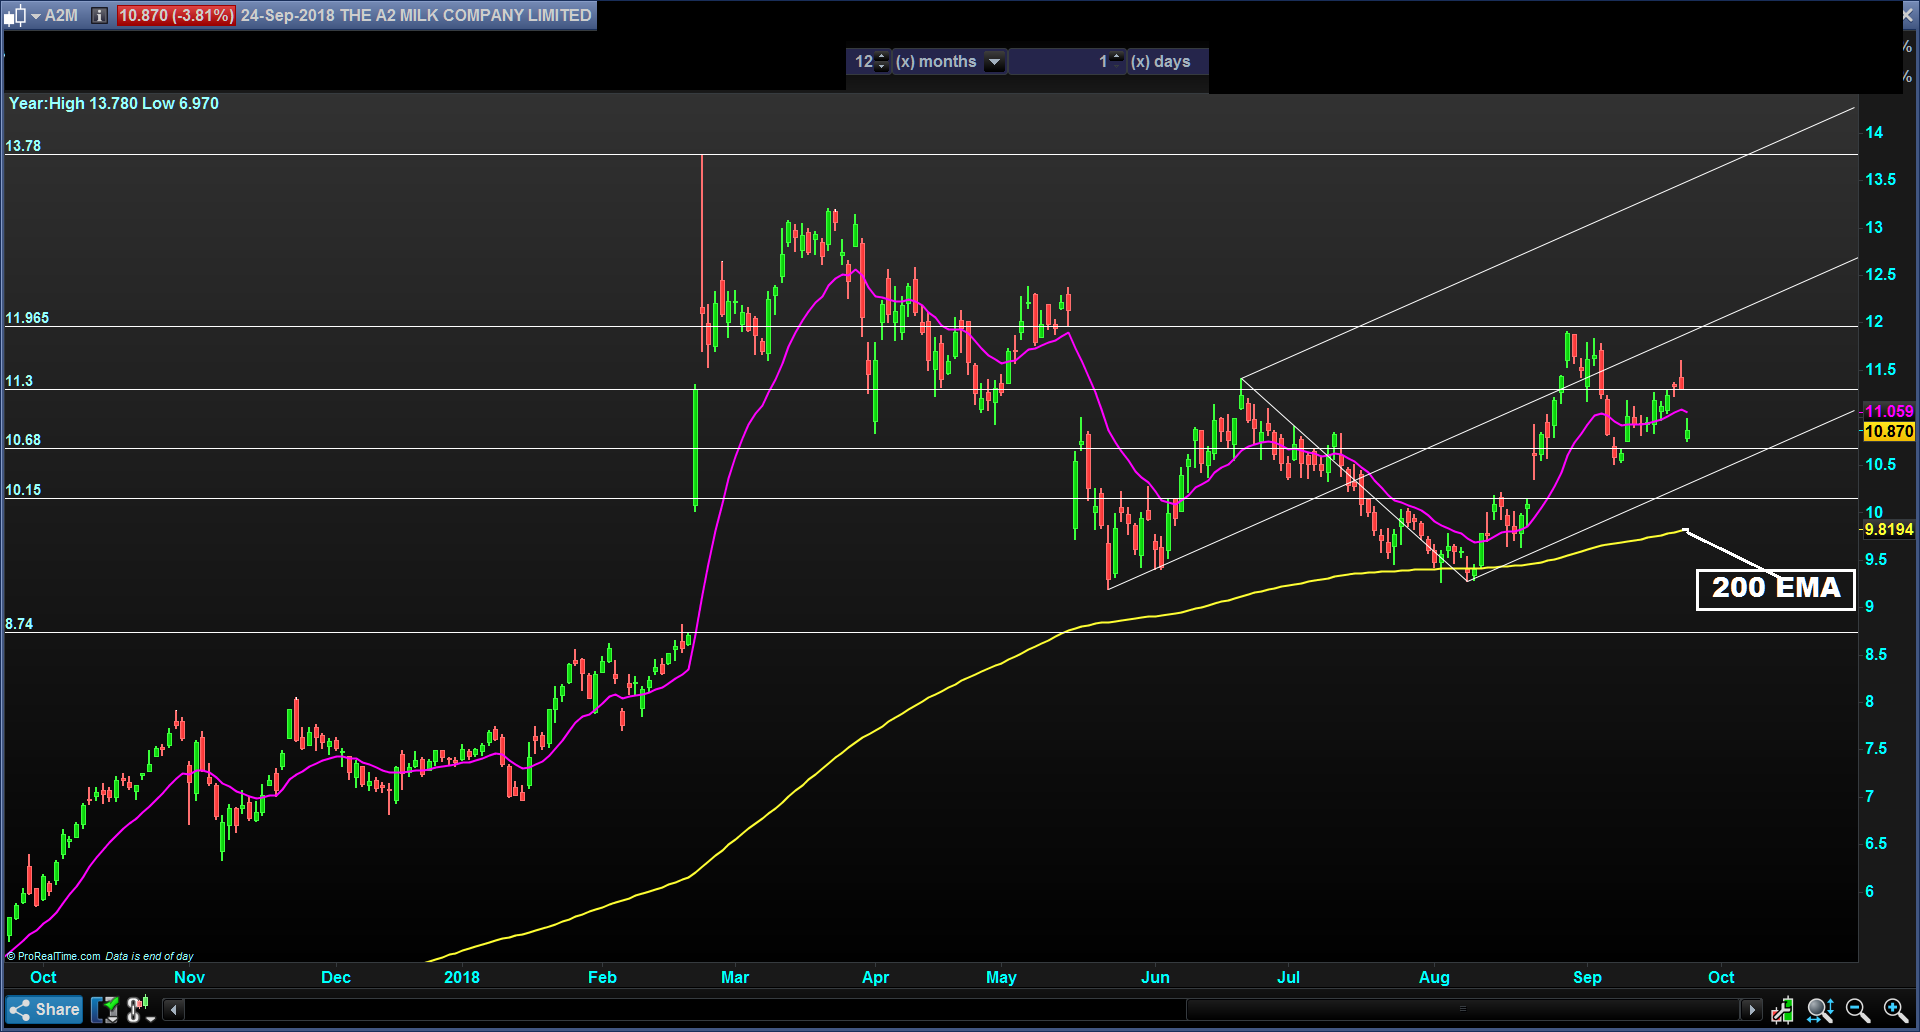Click the 12.5 price axis label

point(1880,275)
